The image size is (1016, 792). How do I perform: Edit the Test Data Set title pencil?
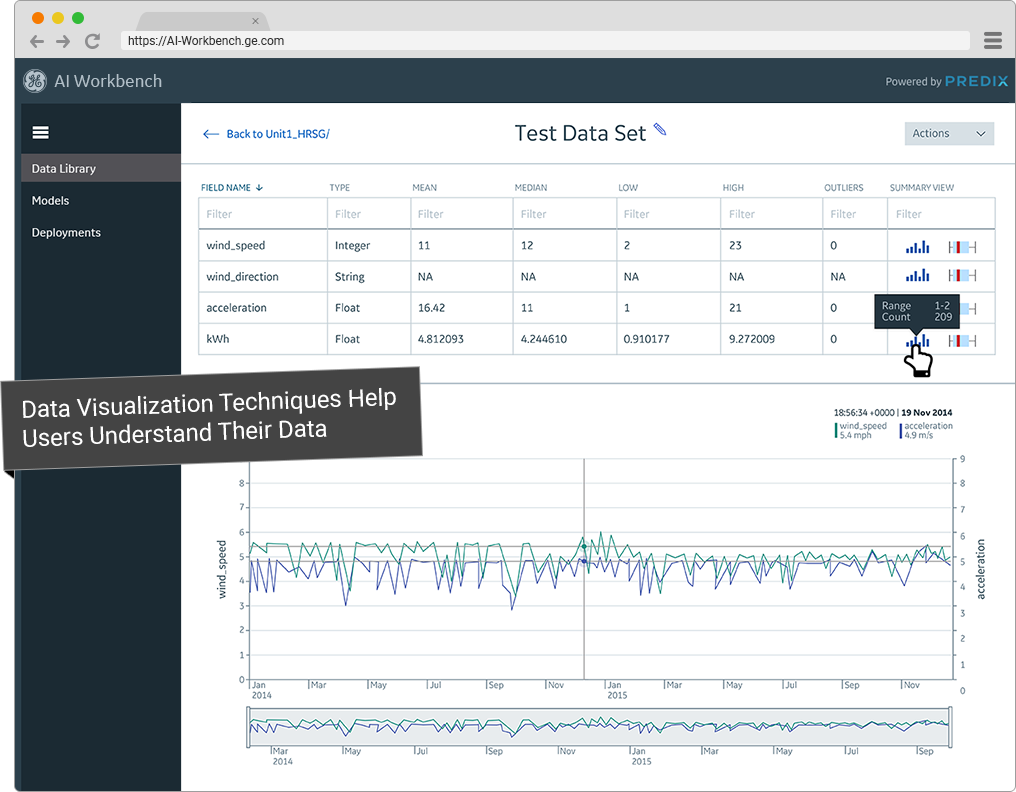pyautogui.click(x=660, y=129)
